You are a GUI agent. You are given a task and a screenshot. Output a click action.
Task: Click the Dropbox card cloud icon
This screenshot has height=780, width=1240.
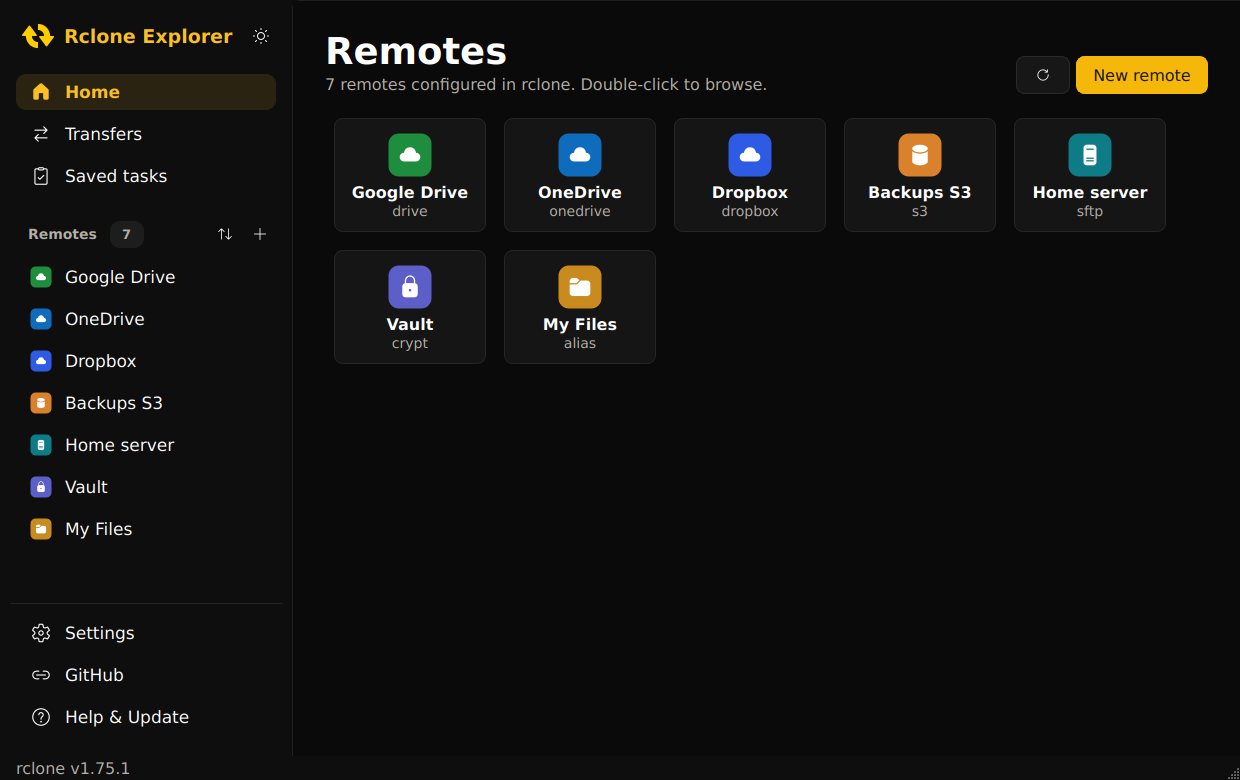(x=750, y=155)
